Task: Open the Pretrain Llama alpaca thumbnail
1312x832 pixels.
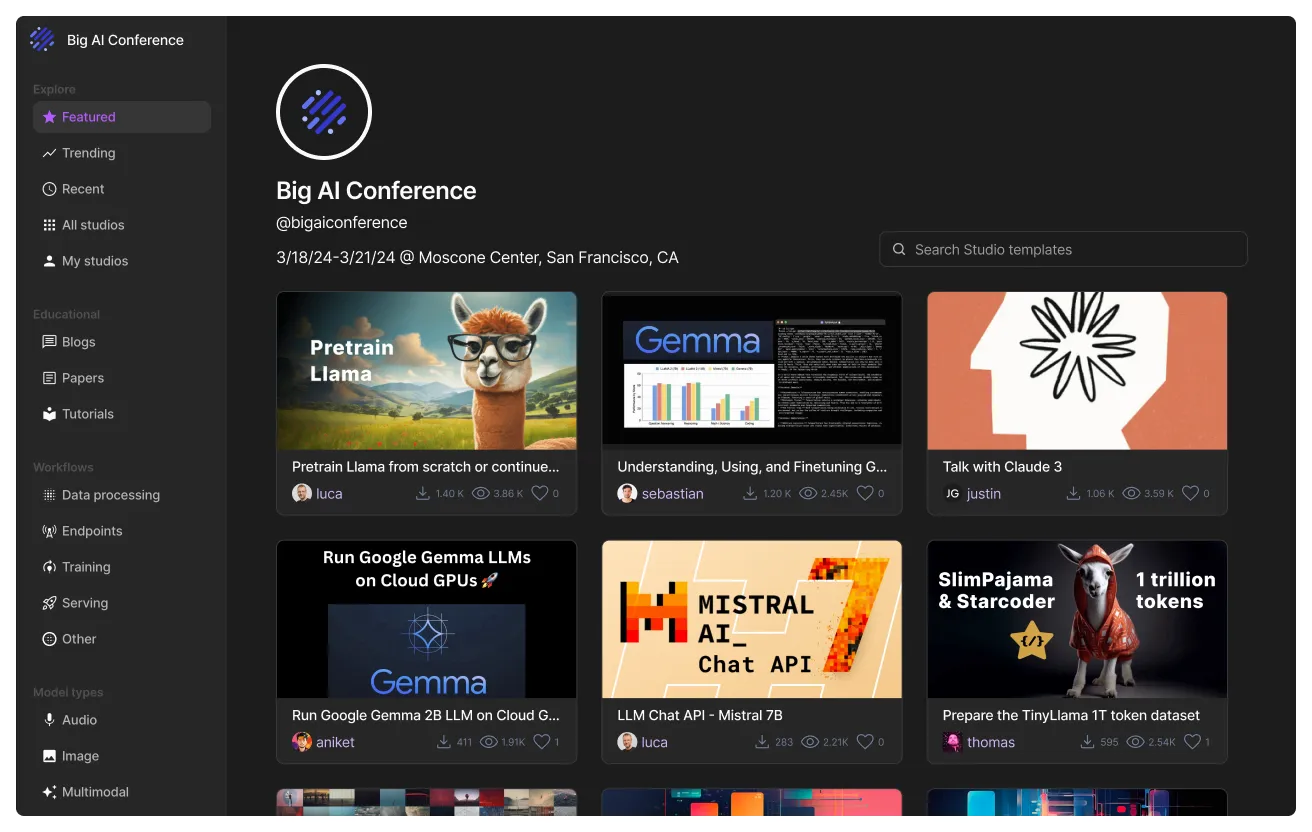Action: point(427,371)
